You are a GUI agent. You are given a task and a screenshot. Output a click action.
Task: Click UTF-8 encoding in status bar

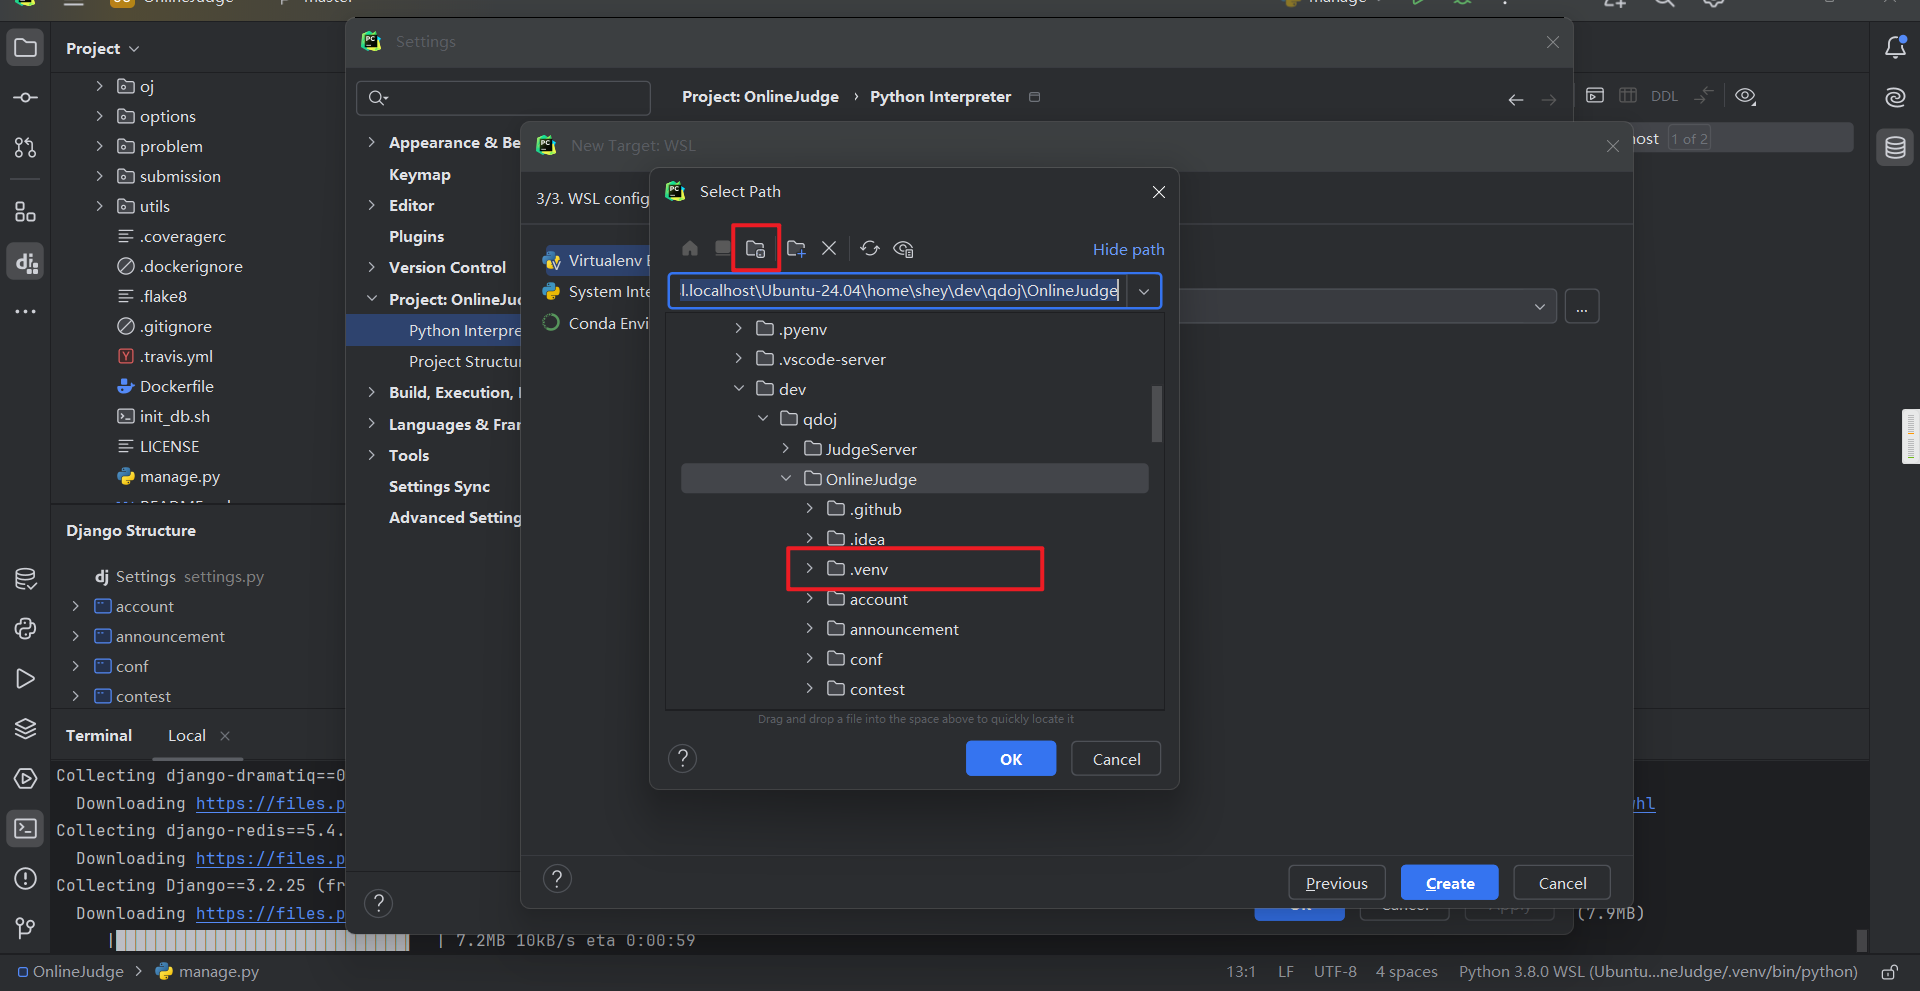(x=1335, y=971)
